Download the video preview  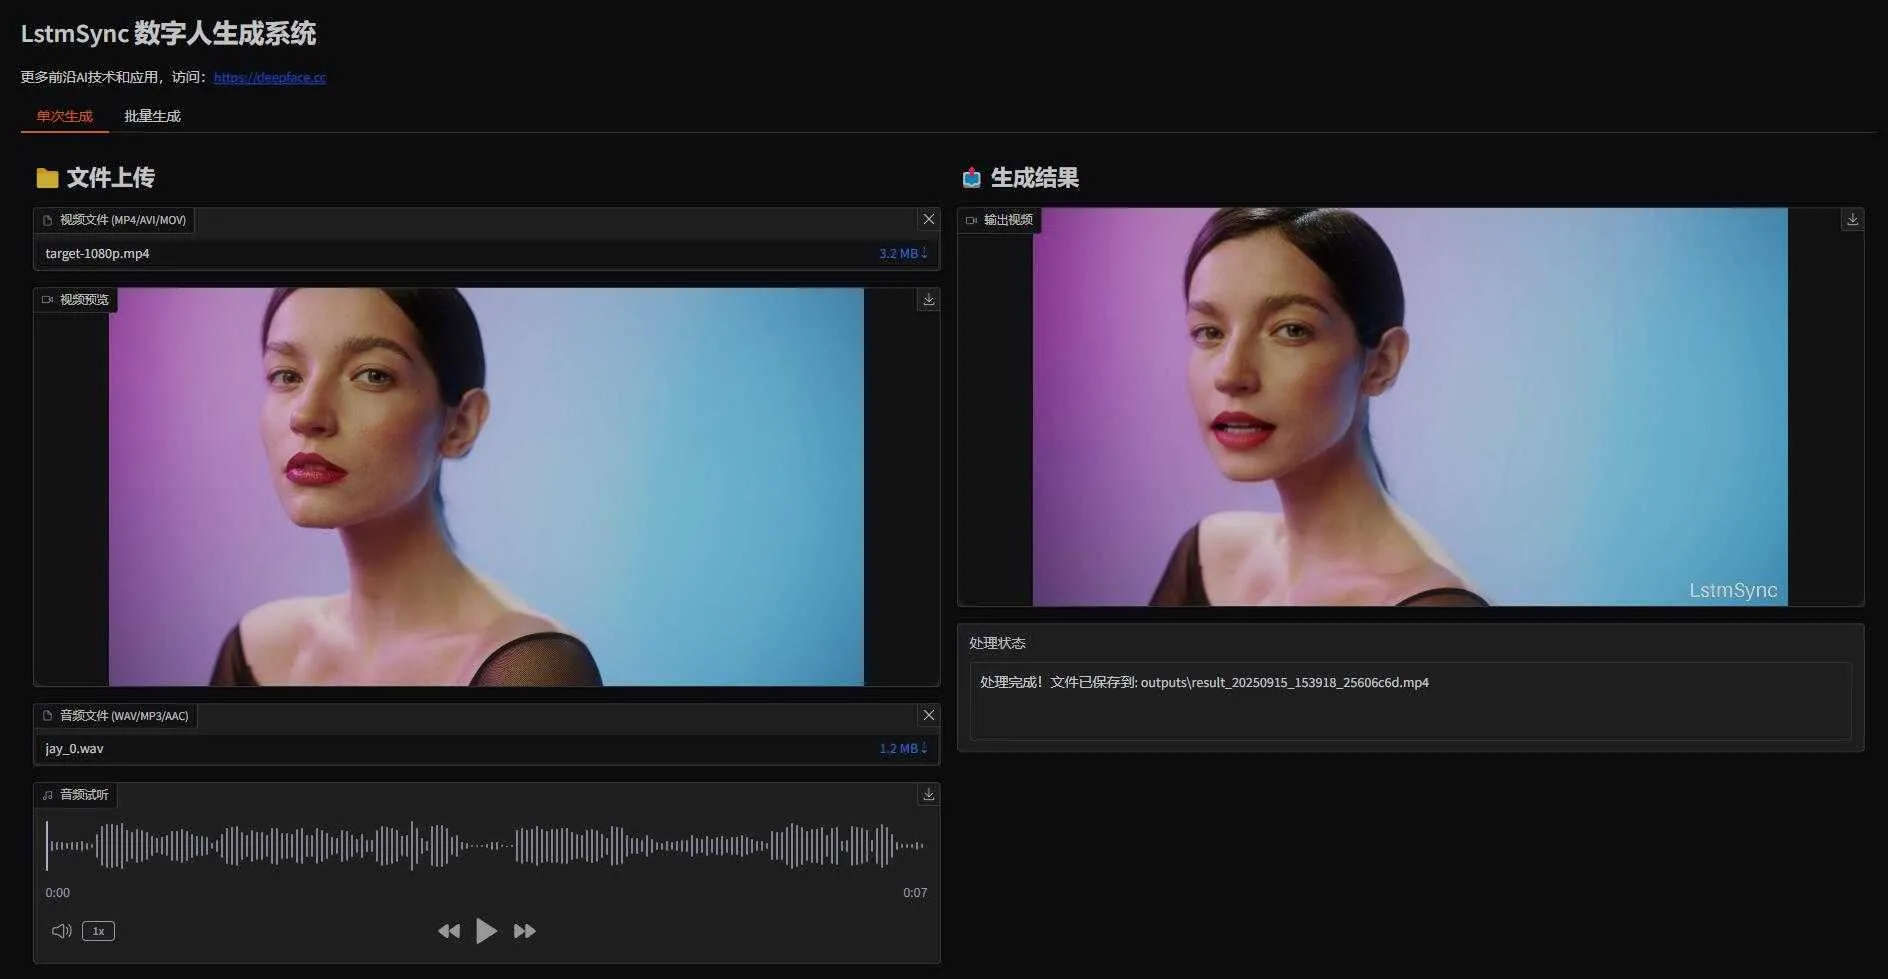click(928, 300)
